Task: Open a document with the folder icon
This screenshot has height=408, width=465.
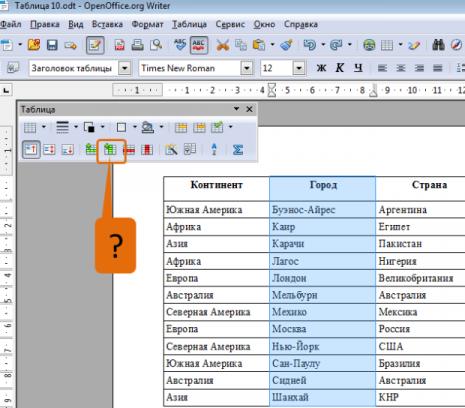Action: click(x=34, y=45)
